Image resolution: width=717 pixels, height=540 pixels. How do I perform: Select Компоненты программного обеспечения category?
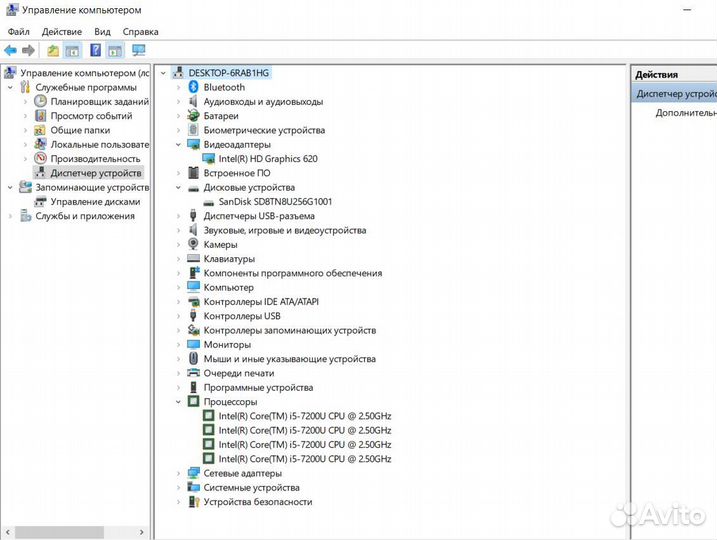[293, 273]
